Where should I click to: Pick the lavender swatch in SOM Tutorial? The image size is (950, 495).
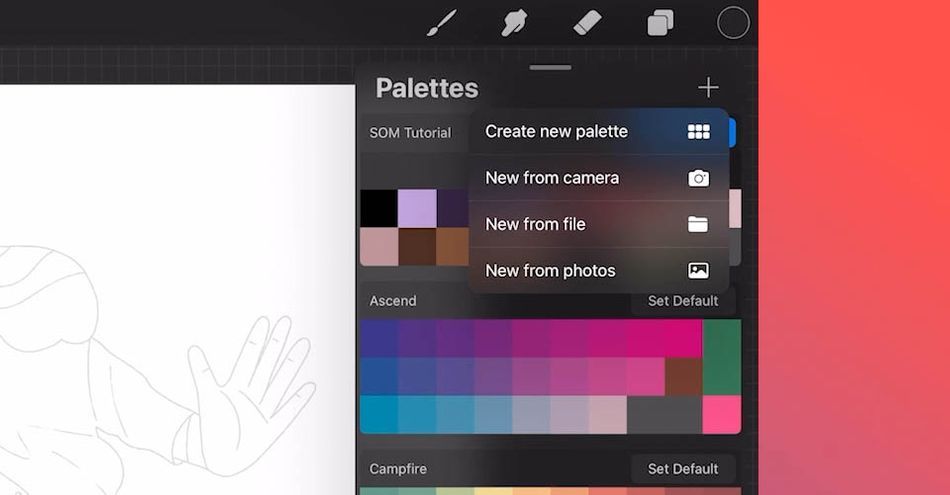pos(417,208)
